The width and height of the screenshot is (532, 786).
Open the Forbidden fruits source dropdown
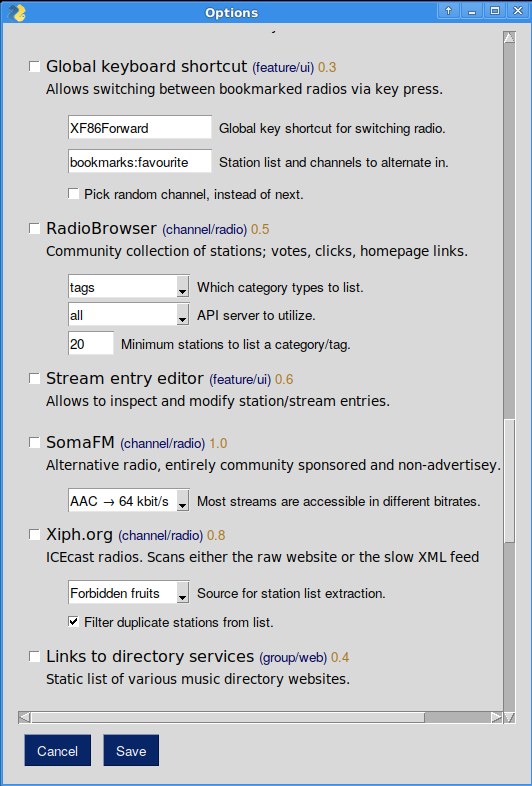(129, 593)
